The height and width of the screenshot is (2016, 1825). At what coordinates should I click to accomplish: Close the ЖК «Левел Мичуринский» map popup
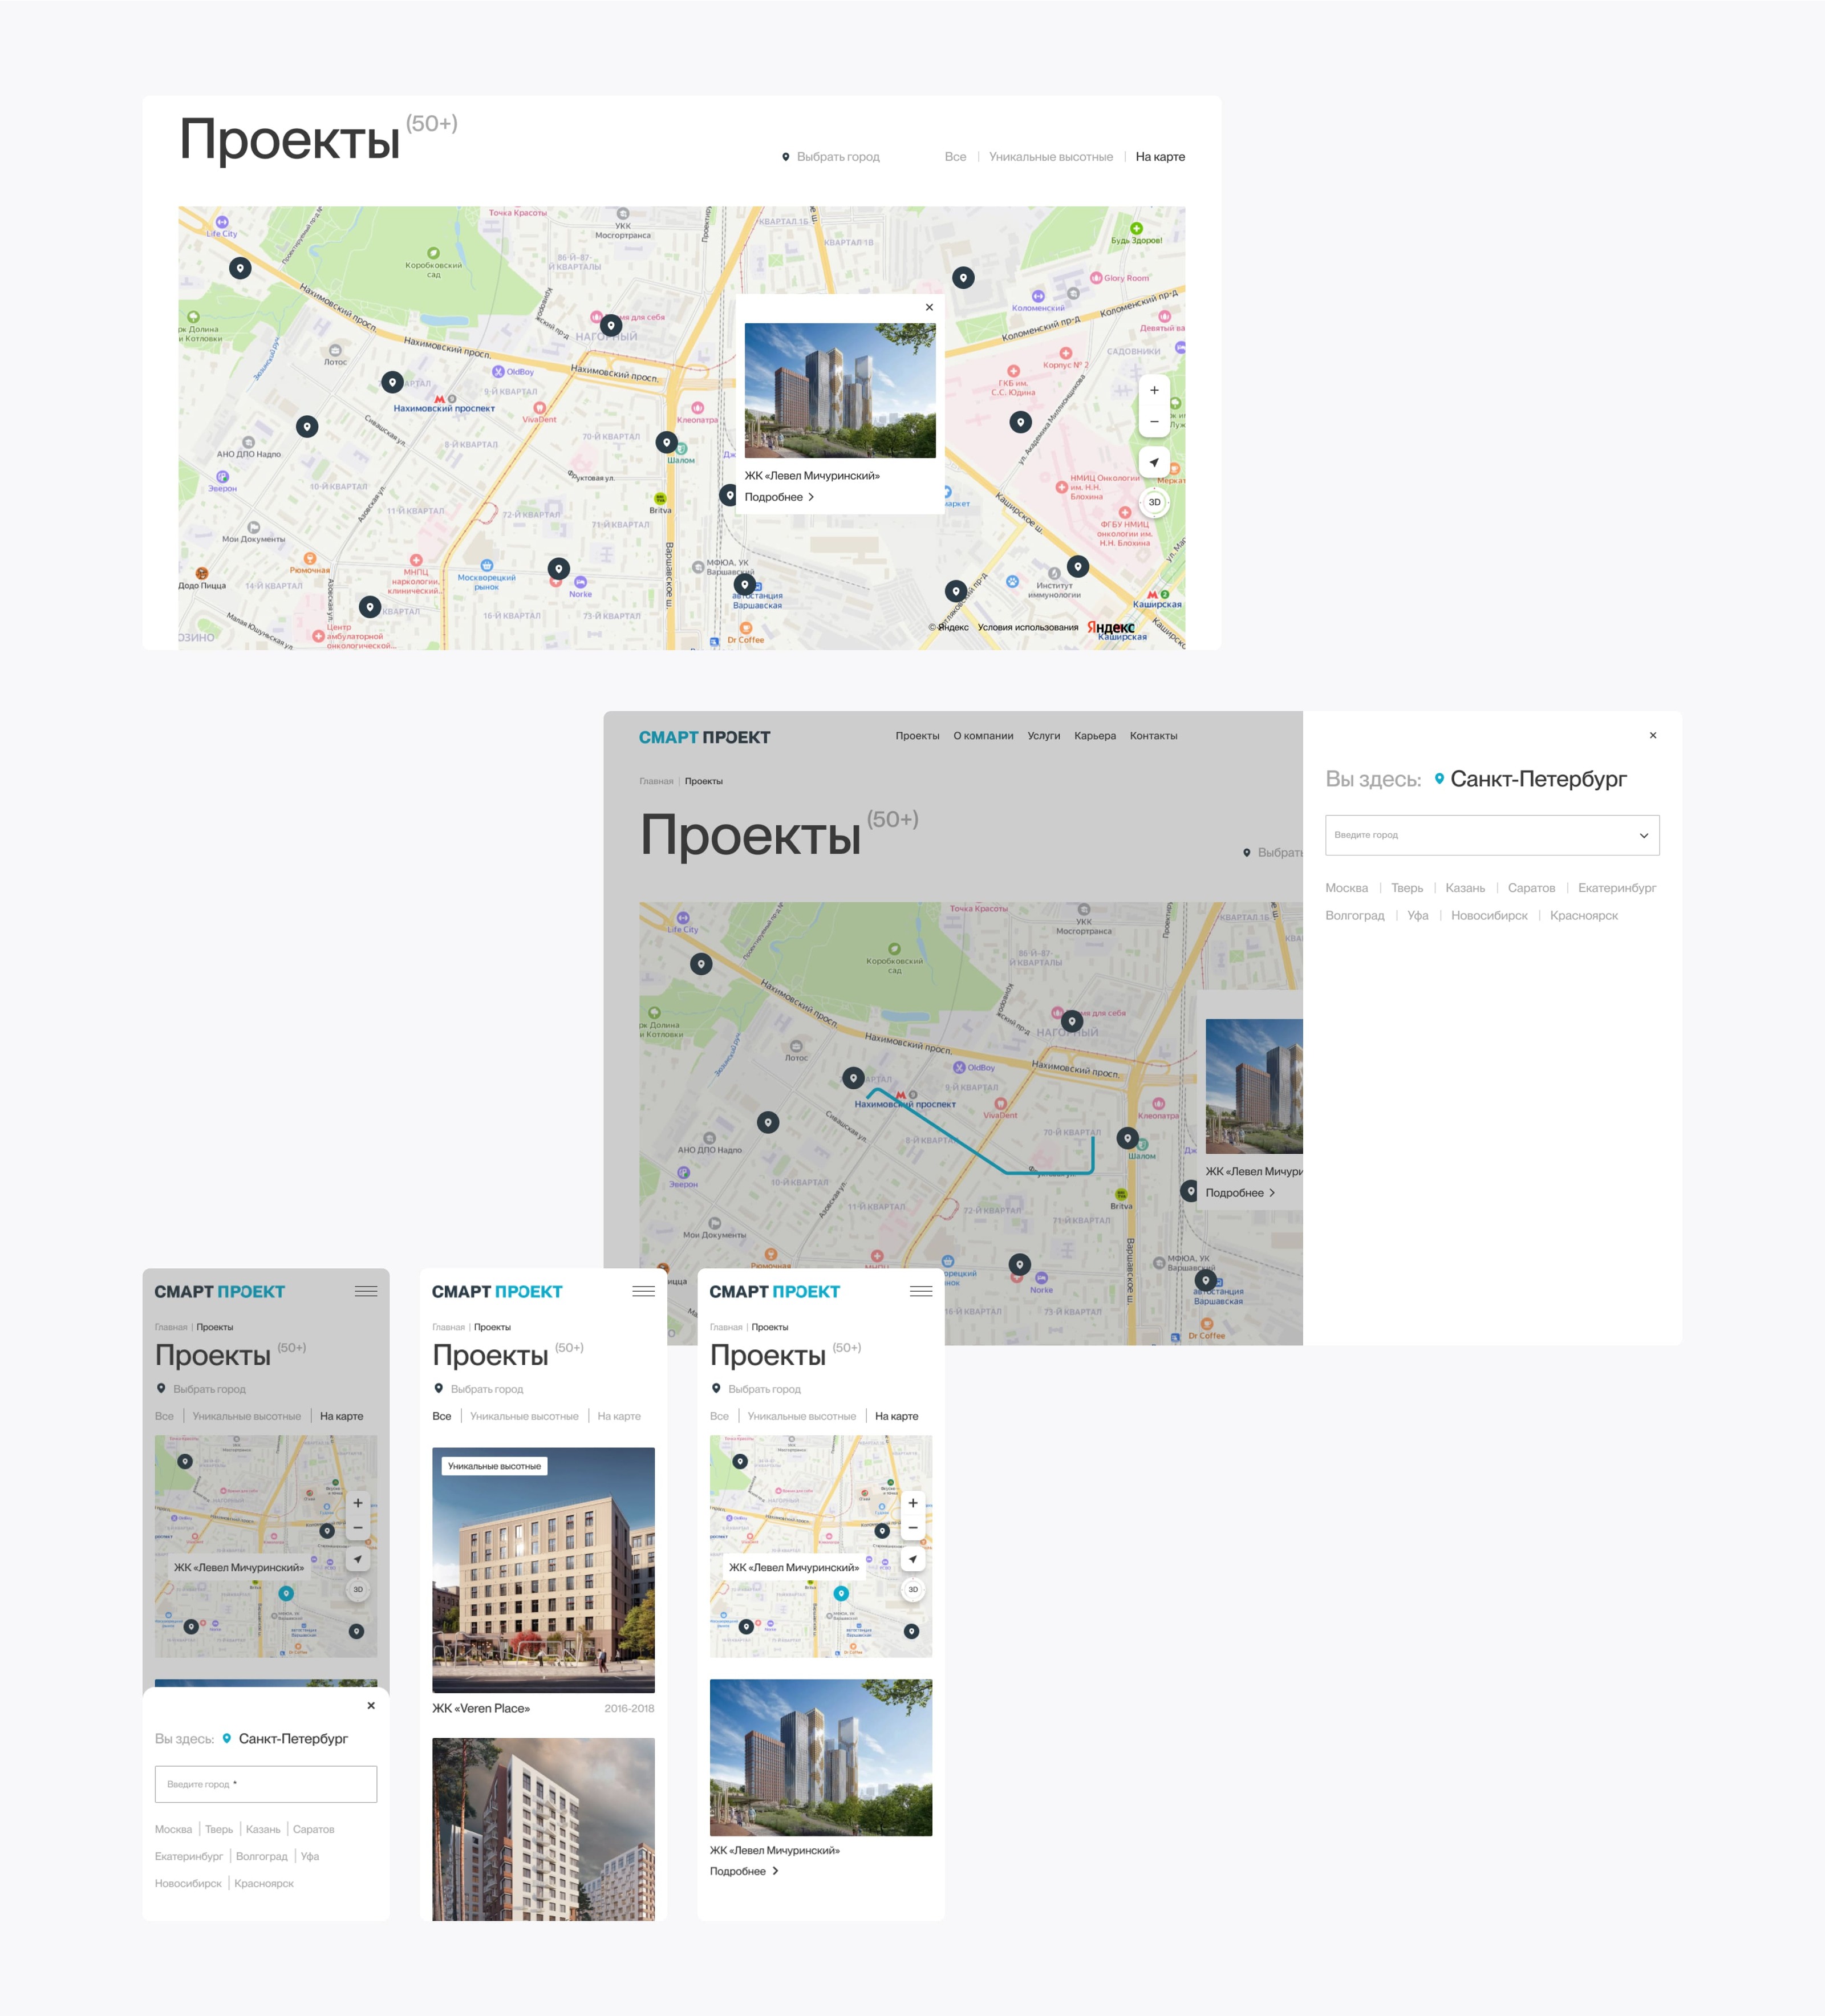(x=929, y=307)
